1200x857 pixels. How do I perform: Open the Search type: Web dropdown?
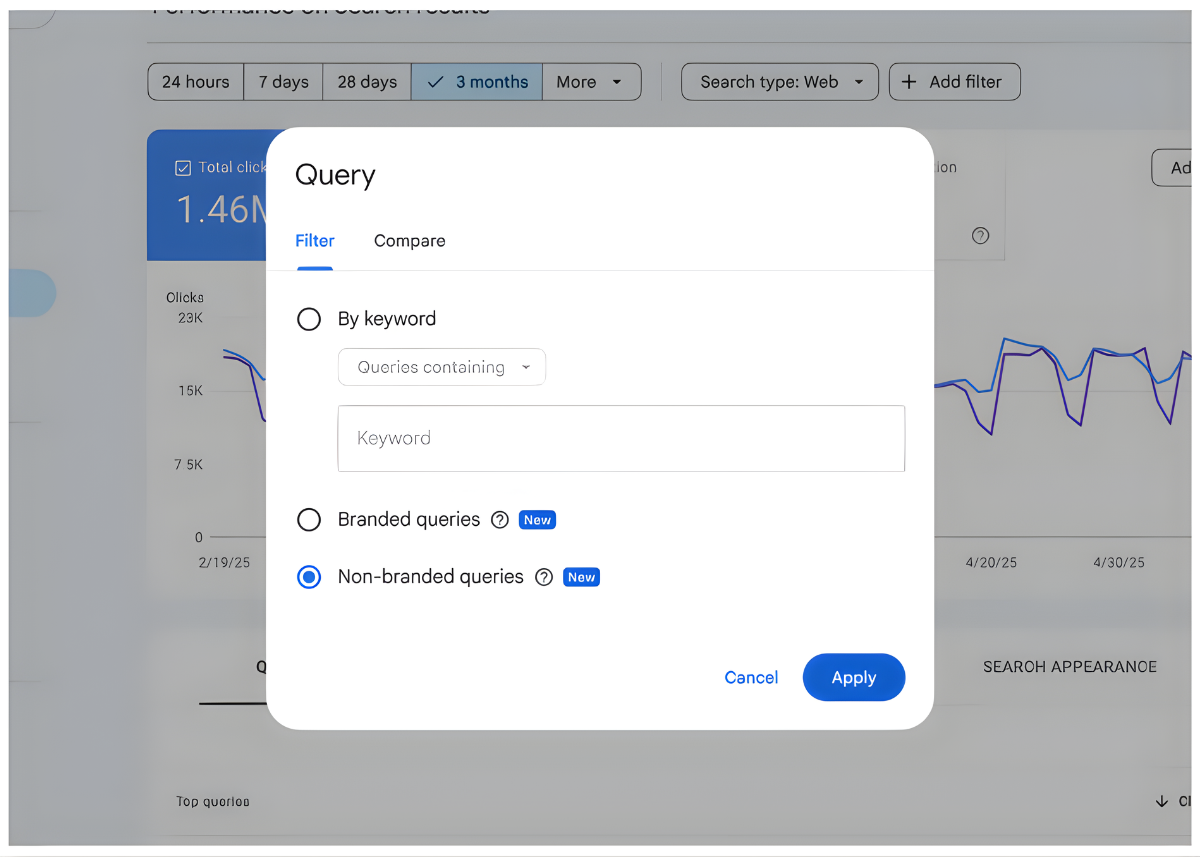(x=779, y=81)
